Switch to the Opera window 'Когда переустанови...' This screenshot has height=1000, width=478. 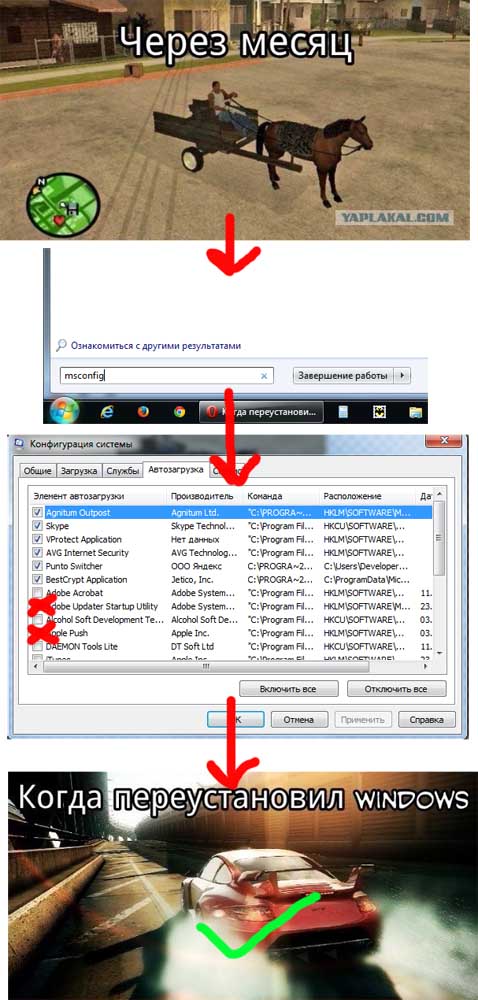pyautogui.click(x=261, y=412)
